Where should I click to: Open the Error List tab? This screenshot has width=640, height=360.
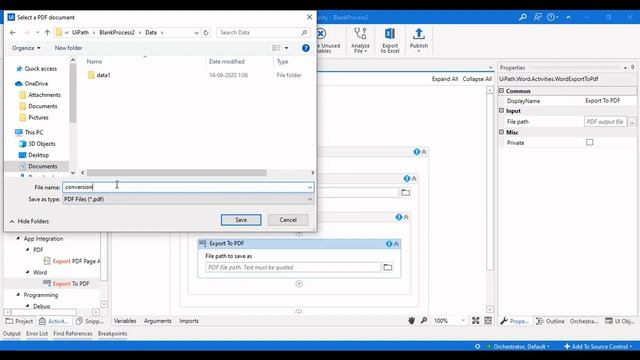point(37,333)
